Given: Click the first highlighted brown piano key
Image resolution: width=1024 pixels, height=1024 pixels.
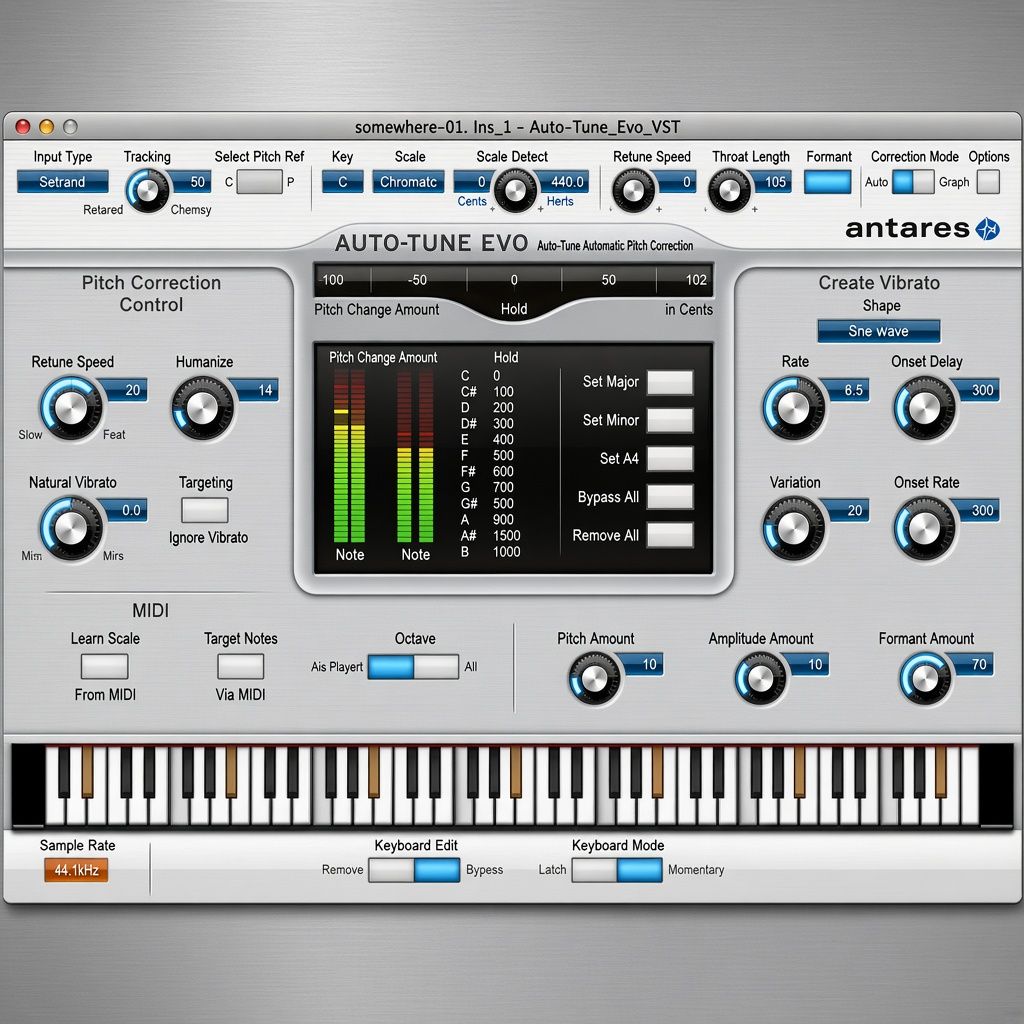Looking at the screenshot, I should click(87, 773).
